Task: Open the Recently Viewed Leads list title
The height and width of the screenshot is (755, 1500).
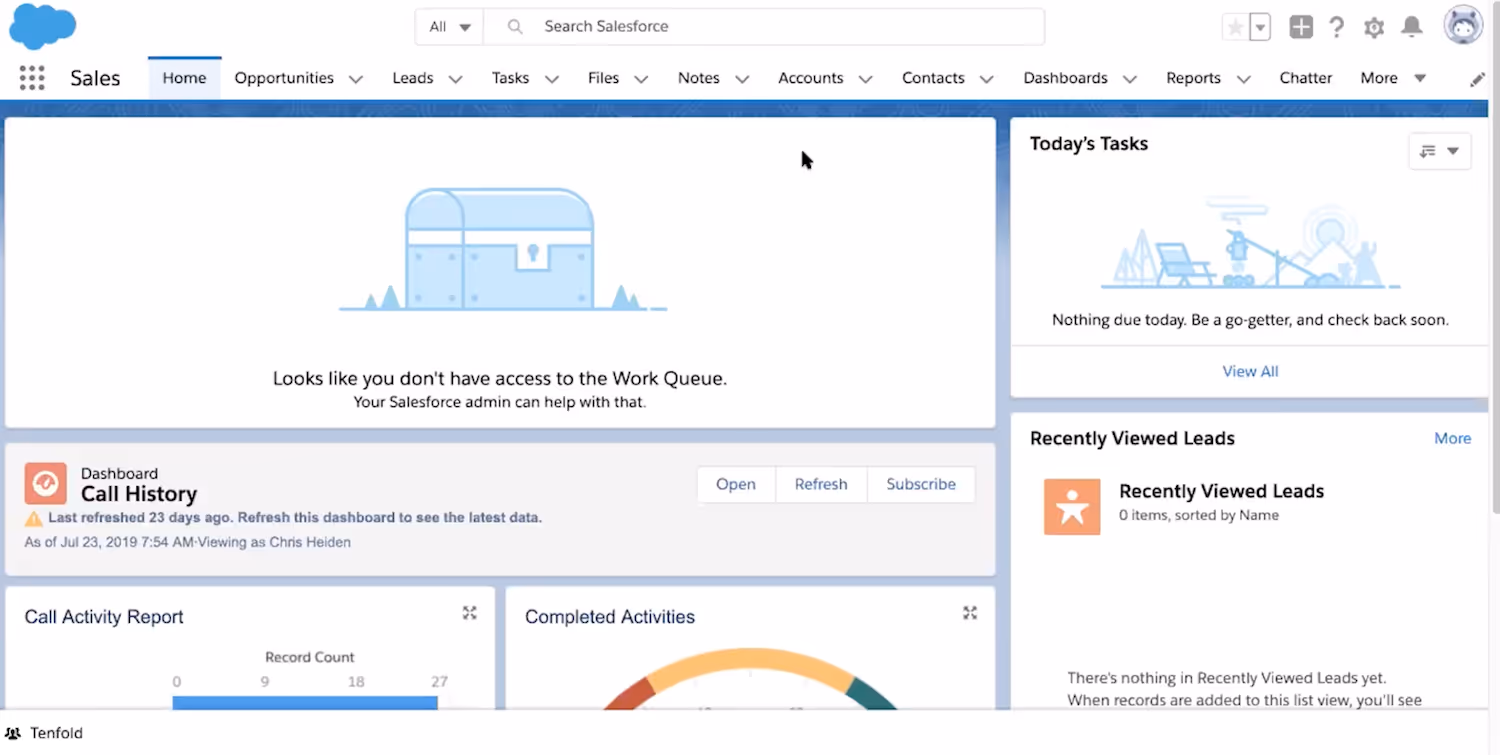Action: click(x=1221, y=491)
